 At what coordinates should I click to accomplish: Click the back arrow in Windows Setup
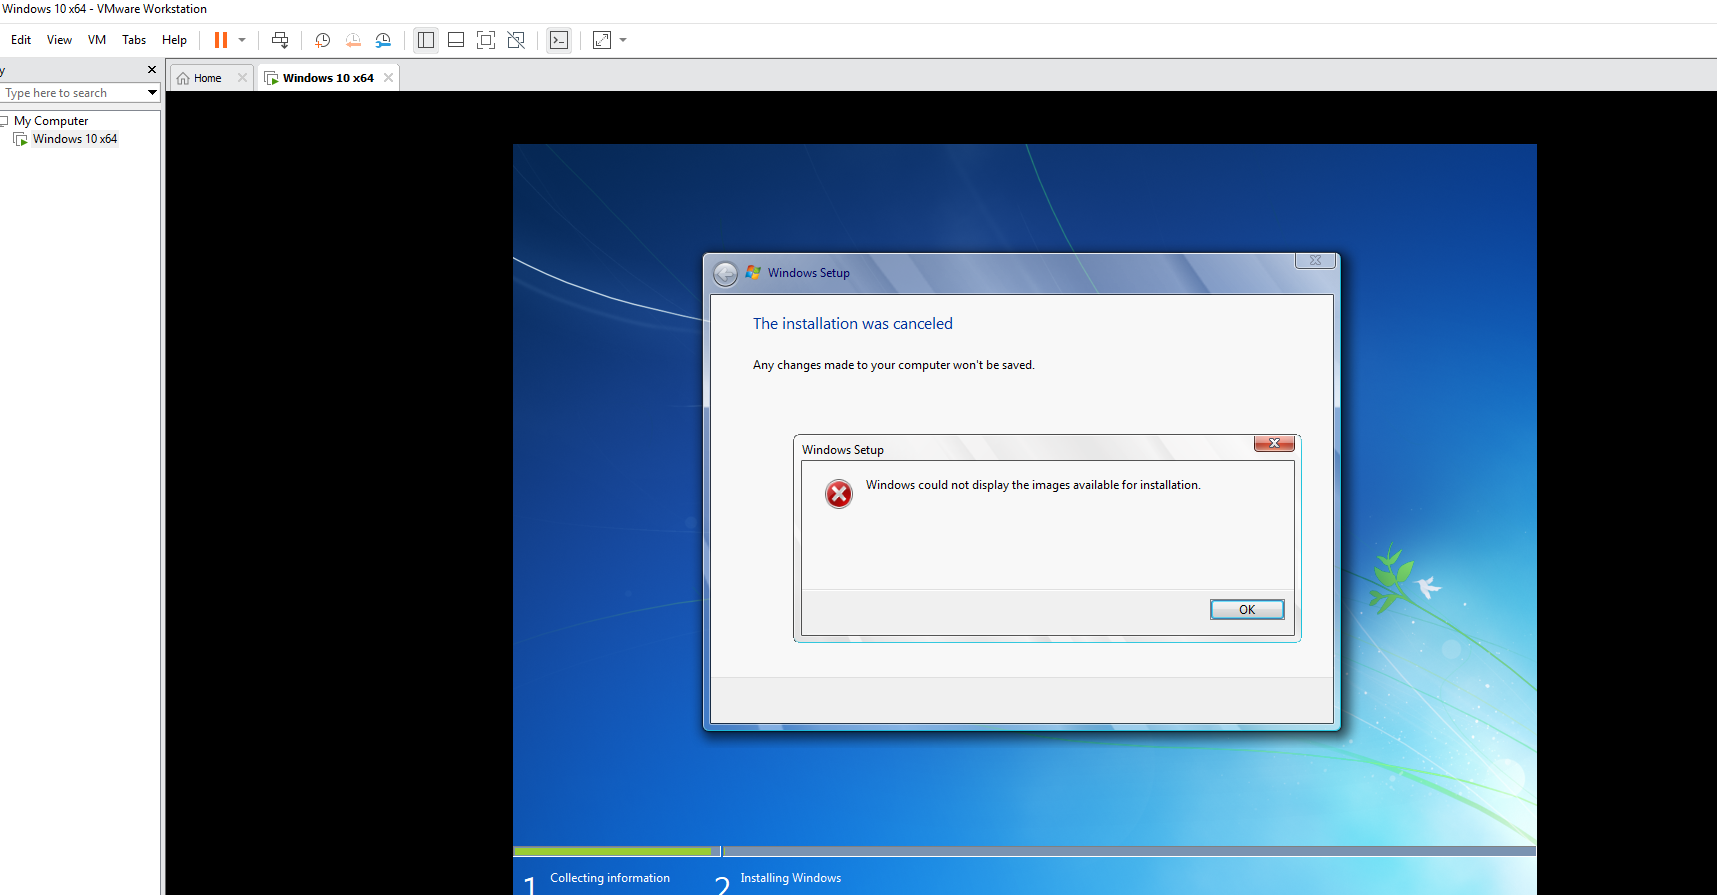click(x=726, y=273)
